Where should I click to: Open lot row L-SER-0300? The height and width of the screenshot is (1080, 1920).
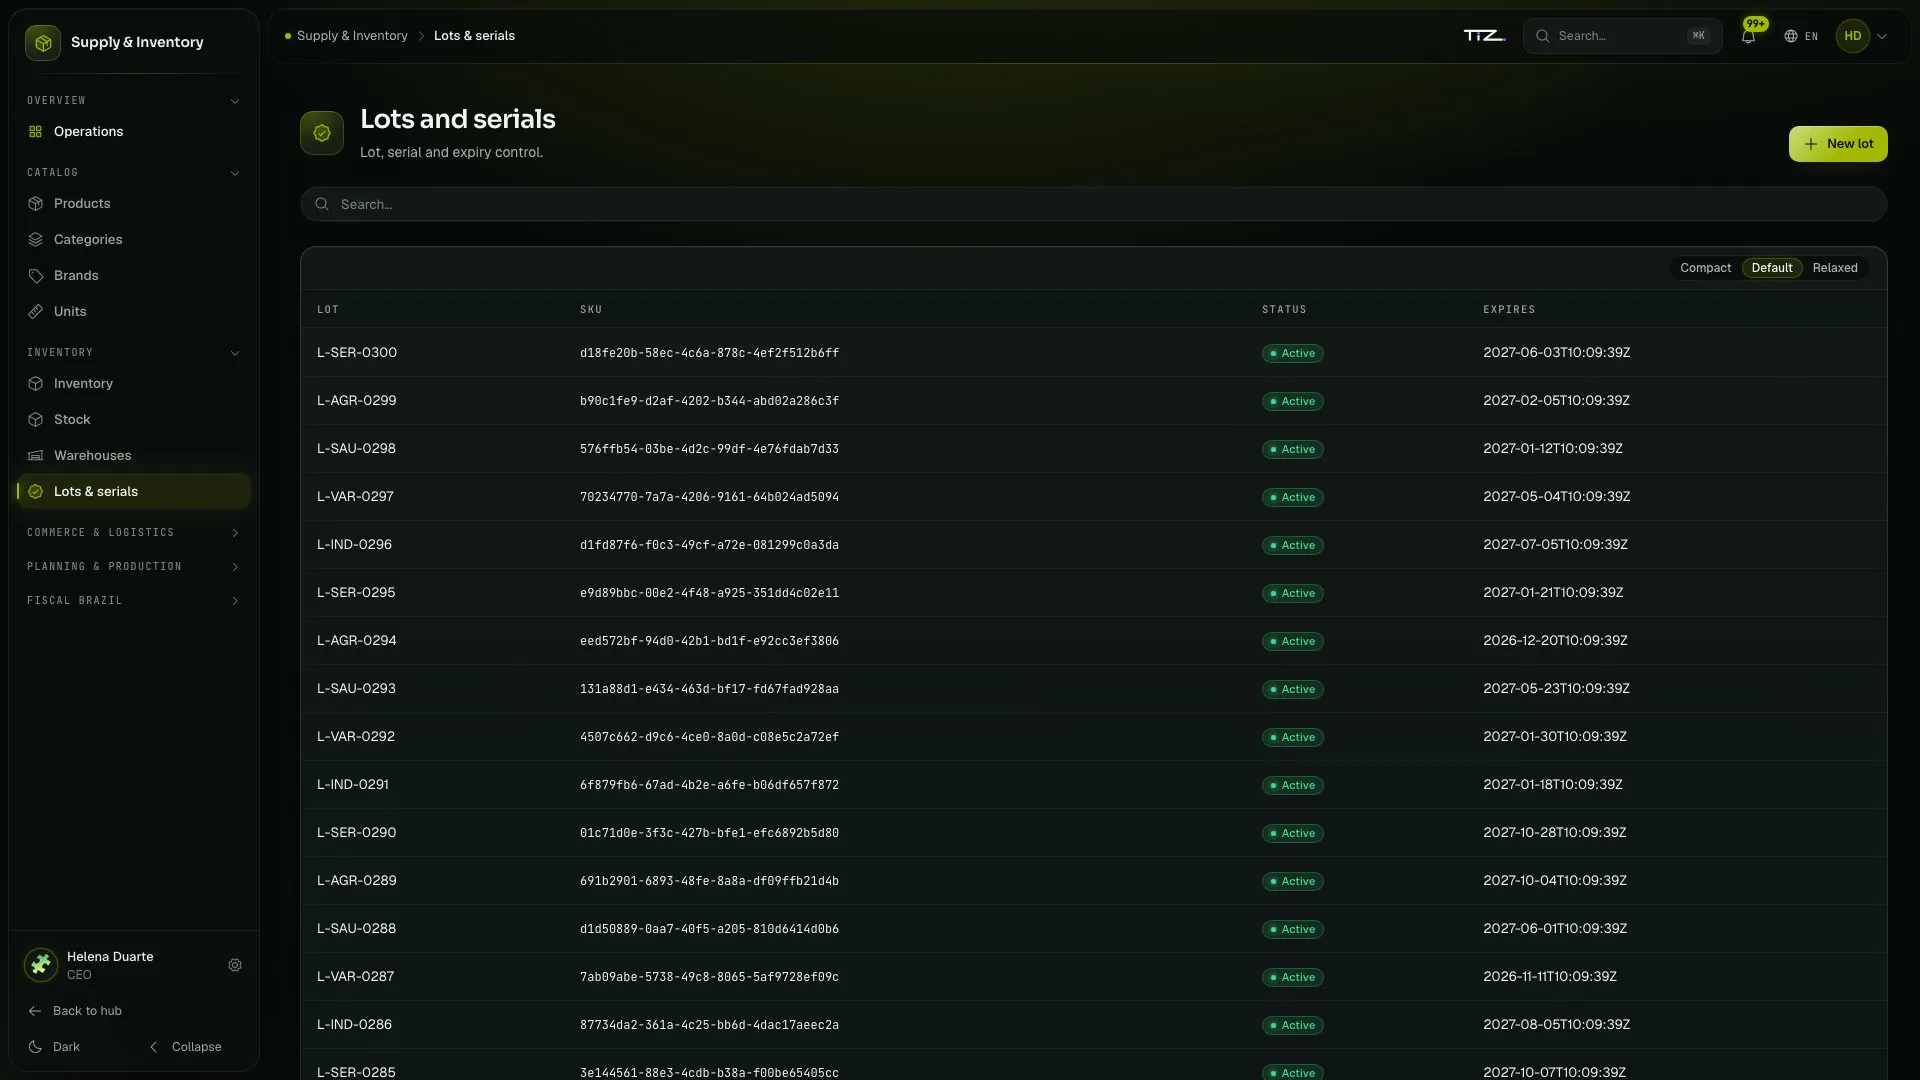pyautogui.click(x=1093, y=353)
